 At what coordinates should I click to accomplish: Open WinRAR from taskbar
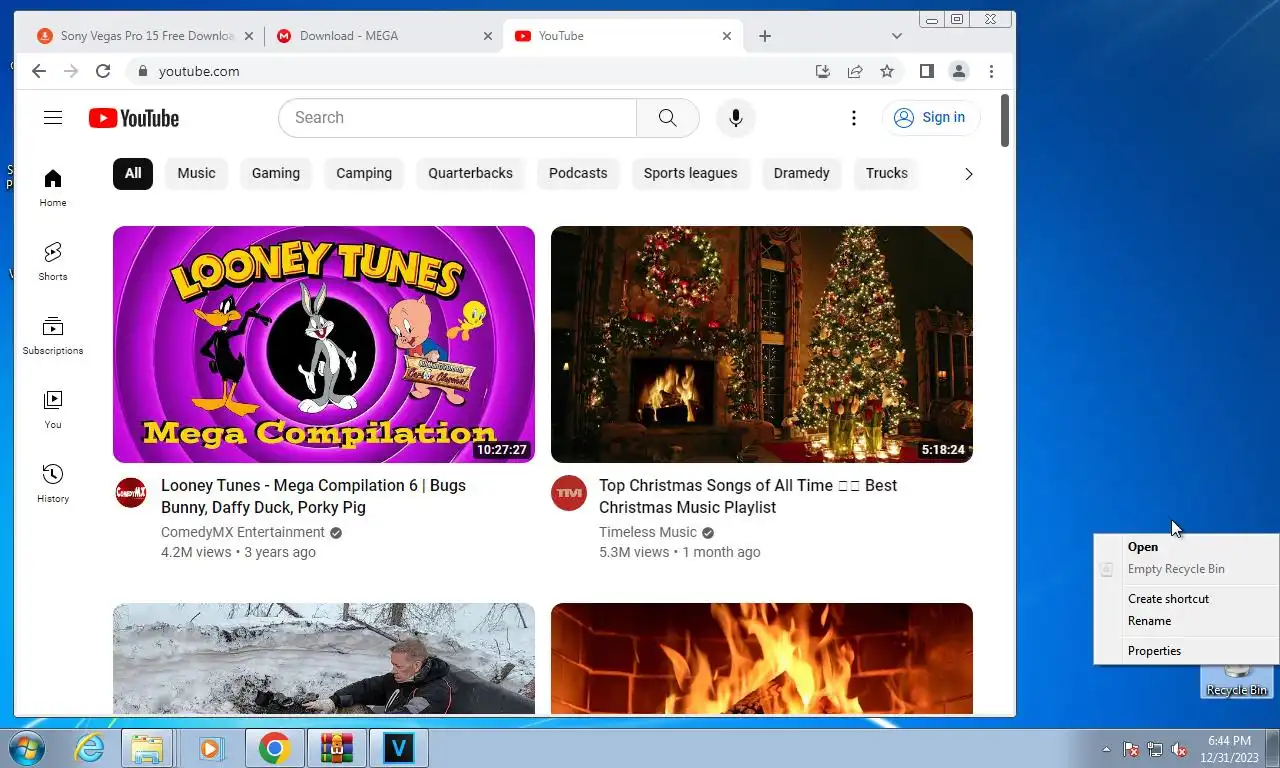pos(336,748)
